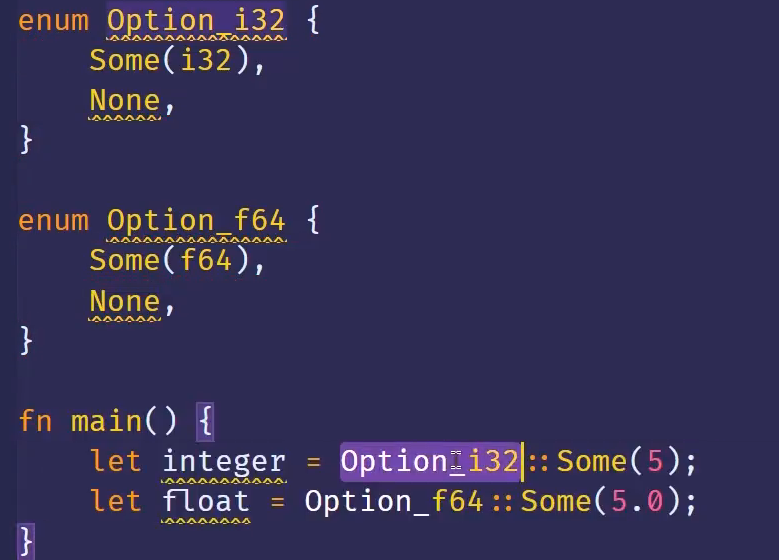This screenshot has height=560, width=779.
Task: Click the closing brace of Option_i32 enum
Action: 26,140
